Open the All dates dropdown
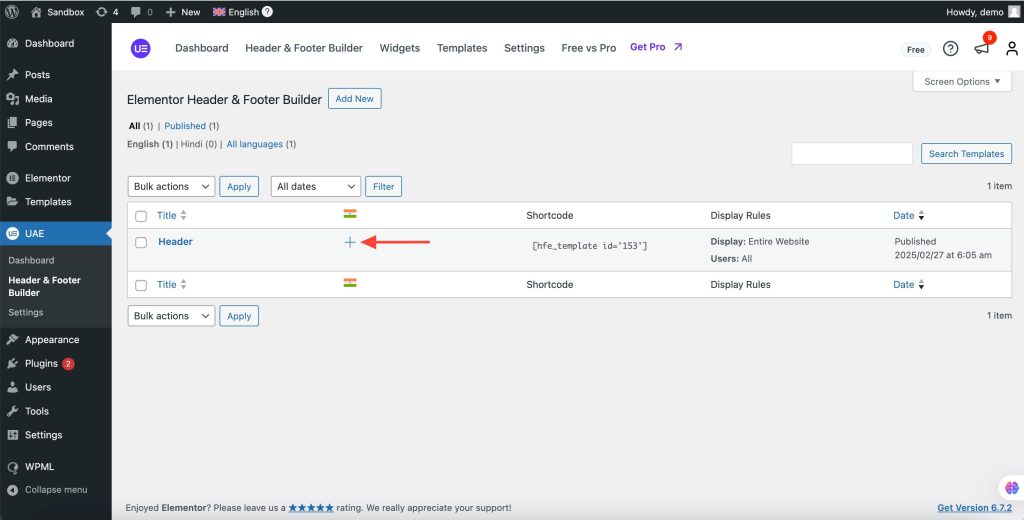1024x520 pixels. pyautogui.click(x=316, y=186)
